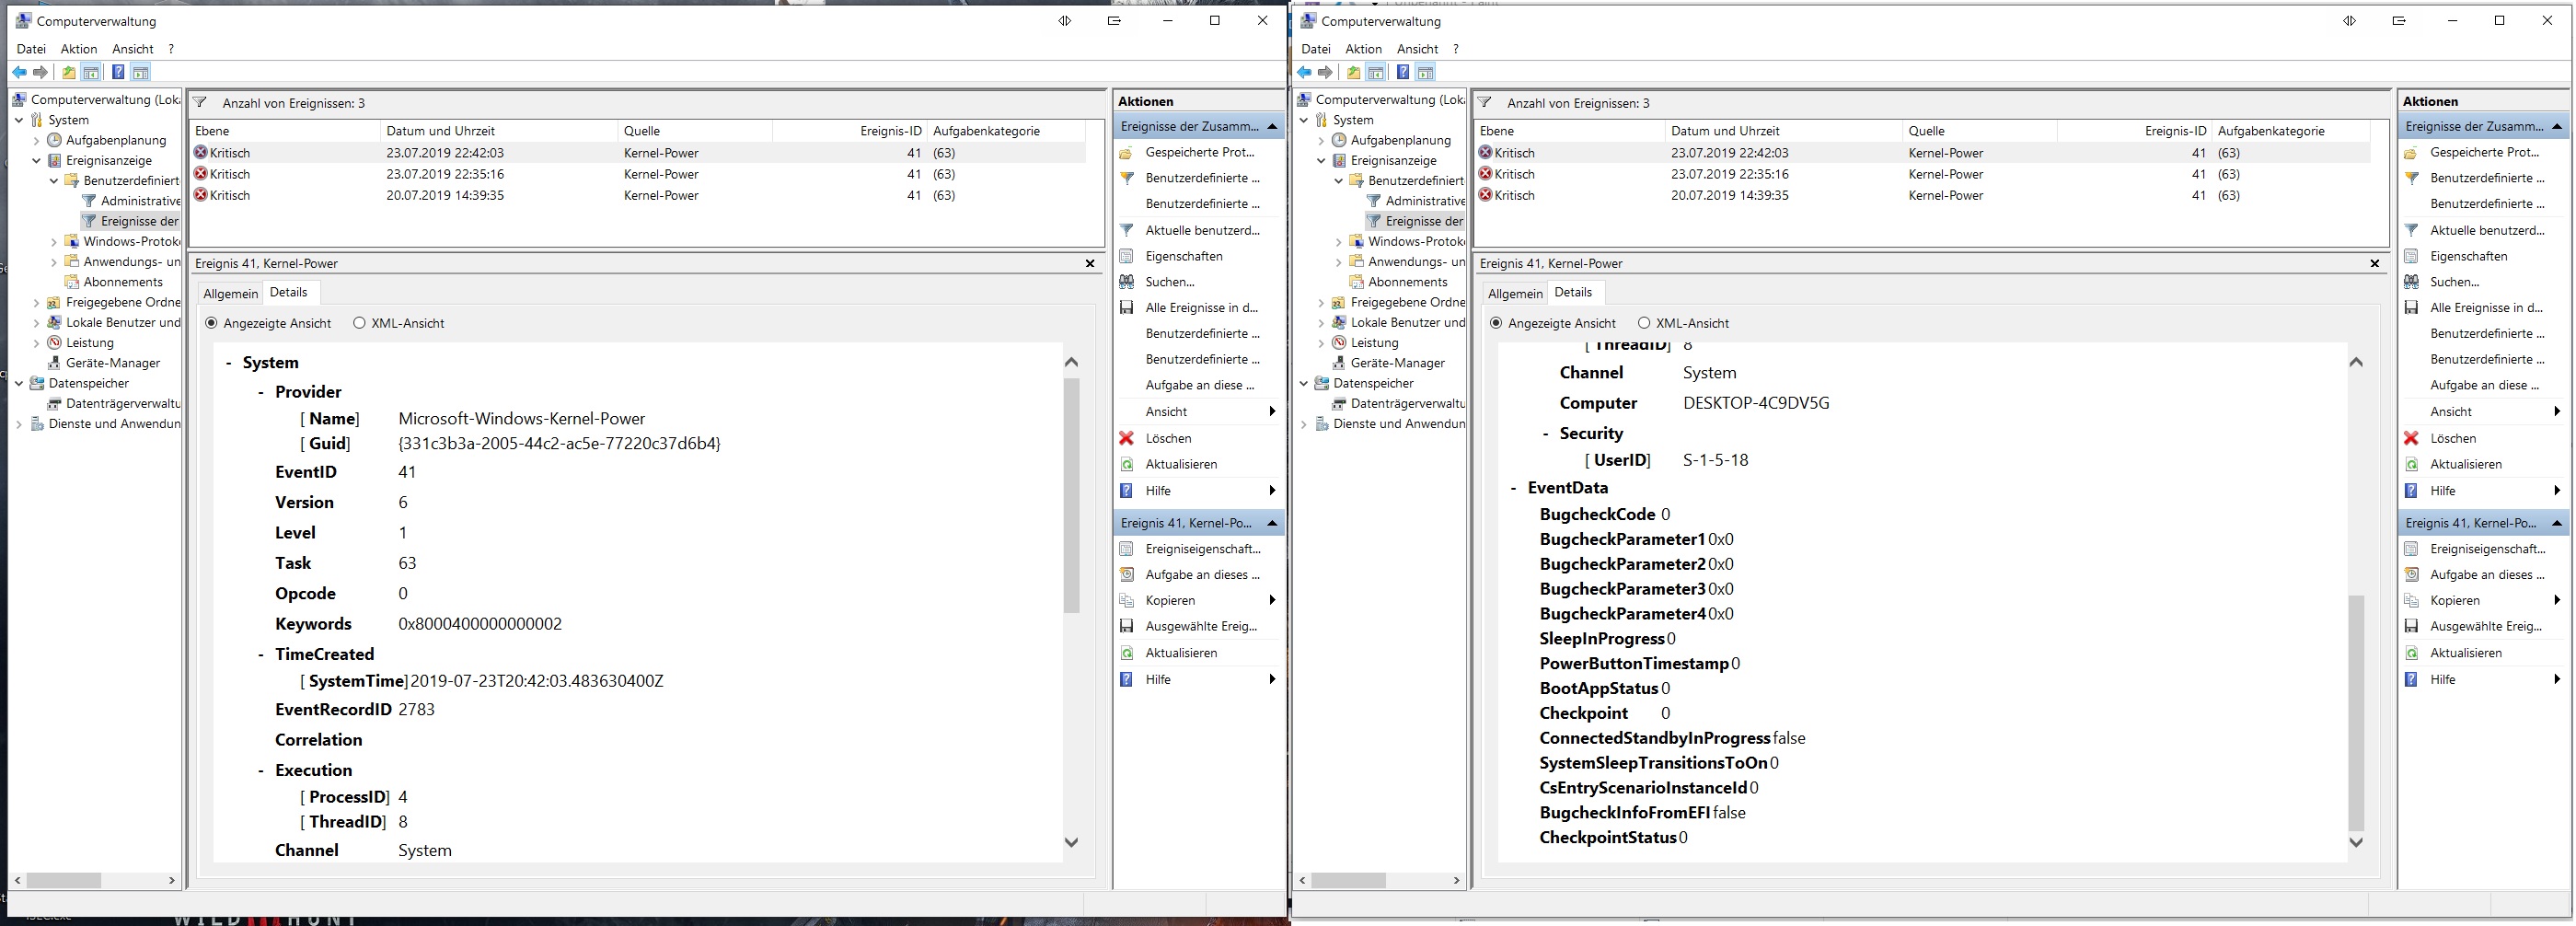Switch to Allgemein tab in right window
The height and width of the screenshot is (926, 2576).
[1516, 293]
